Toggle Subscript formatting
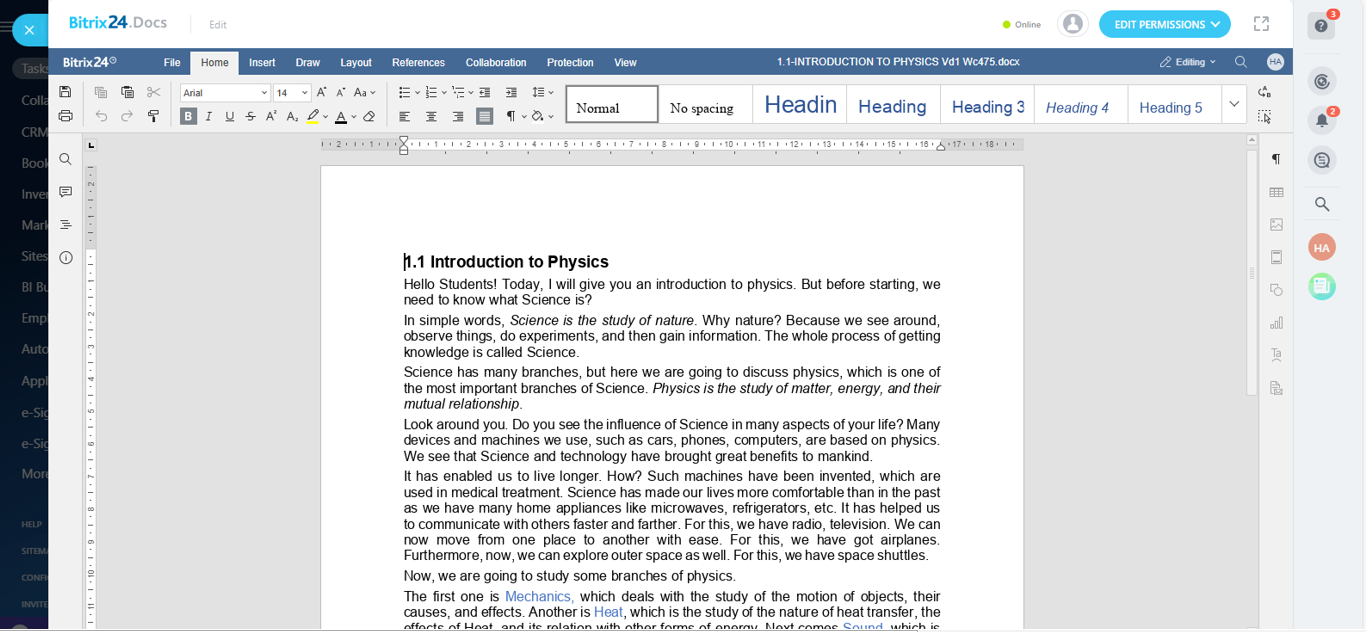This screenshot has width=1366, height=632. coord(292,116)
